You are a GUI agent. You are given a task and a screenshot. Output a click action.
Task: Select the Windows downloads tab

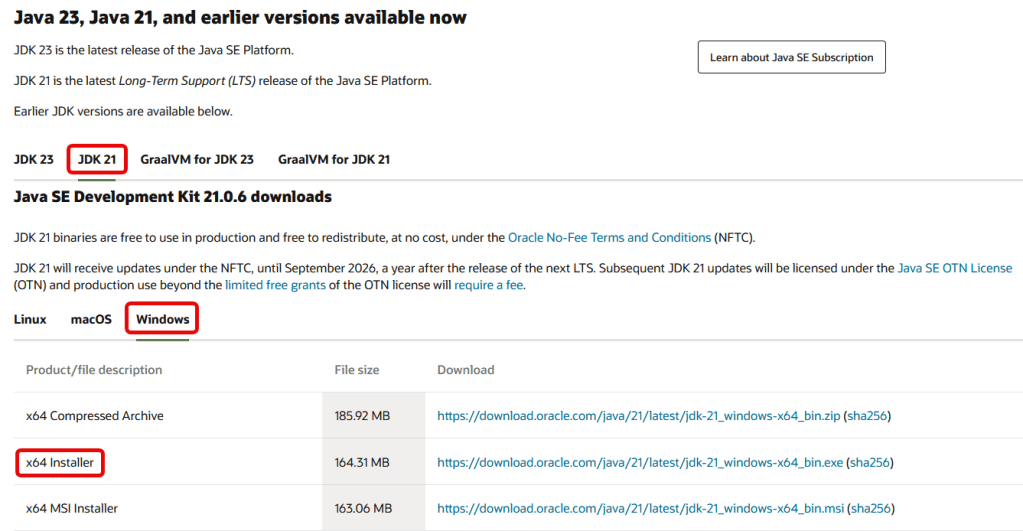[162, 319]
